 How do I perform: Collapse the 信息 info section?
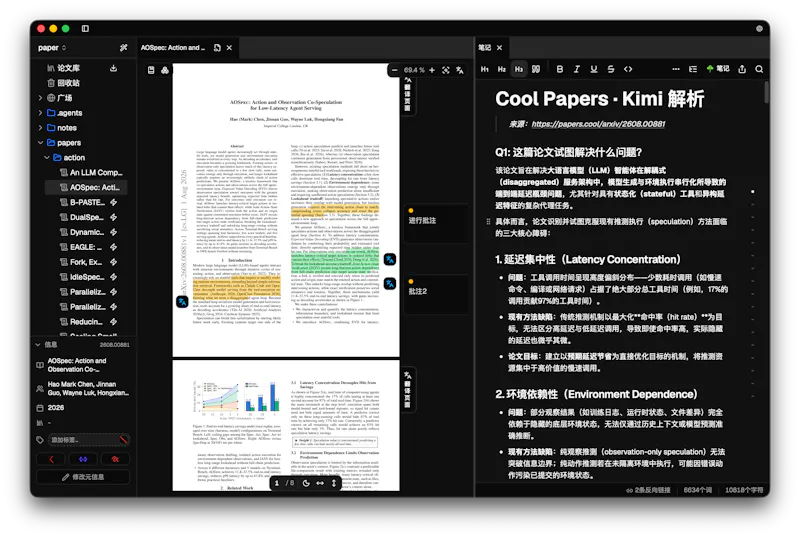(x=38, y=345)
